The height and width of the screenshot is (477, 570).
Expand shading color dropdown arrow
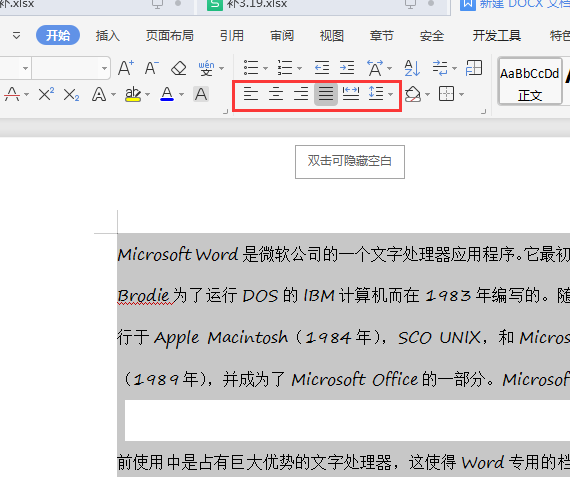click(x=428, y=95)
